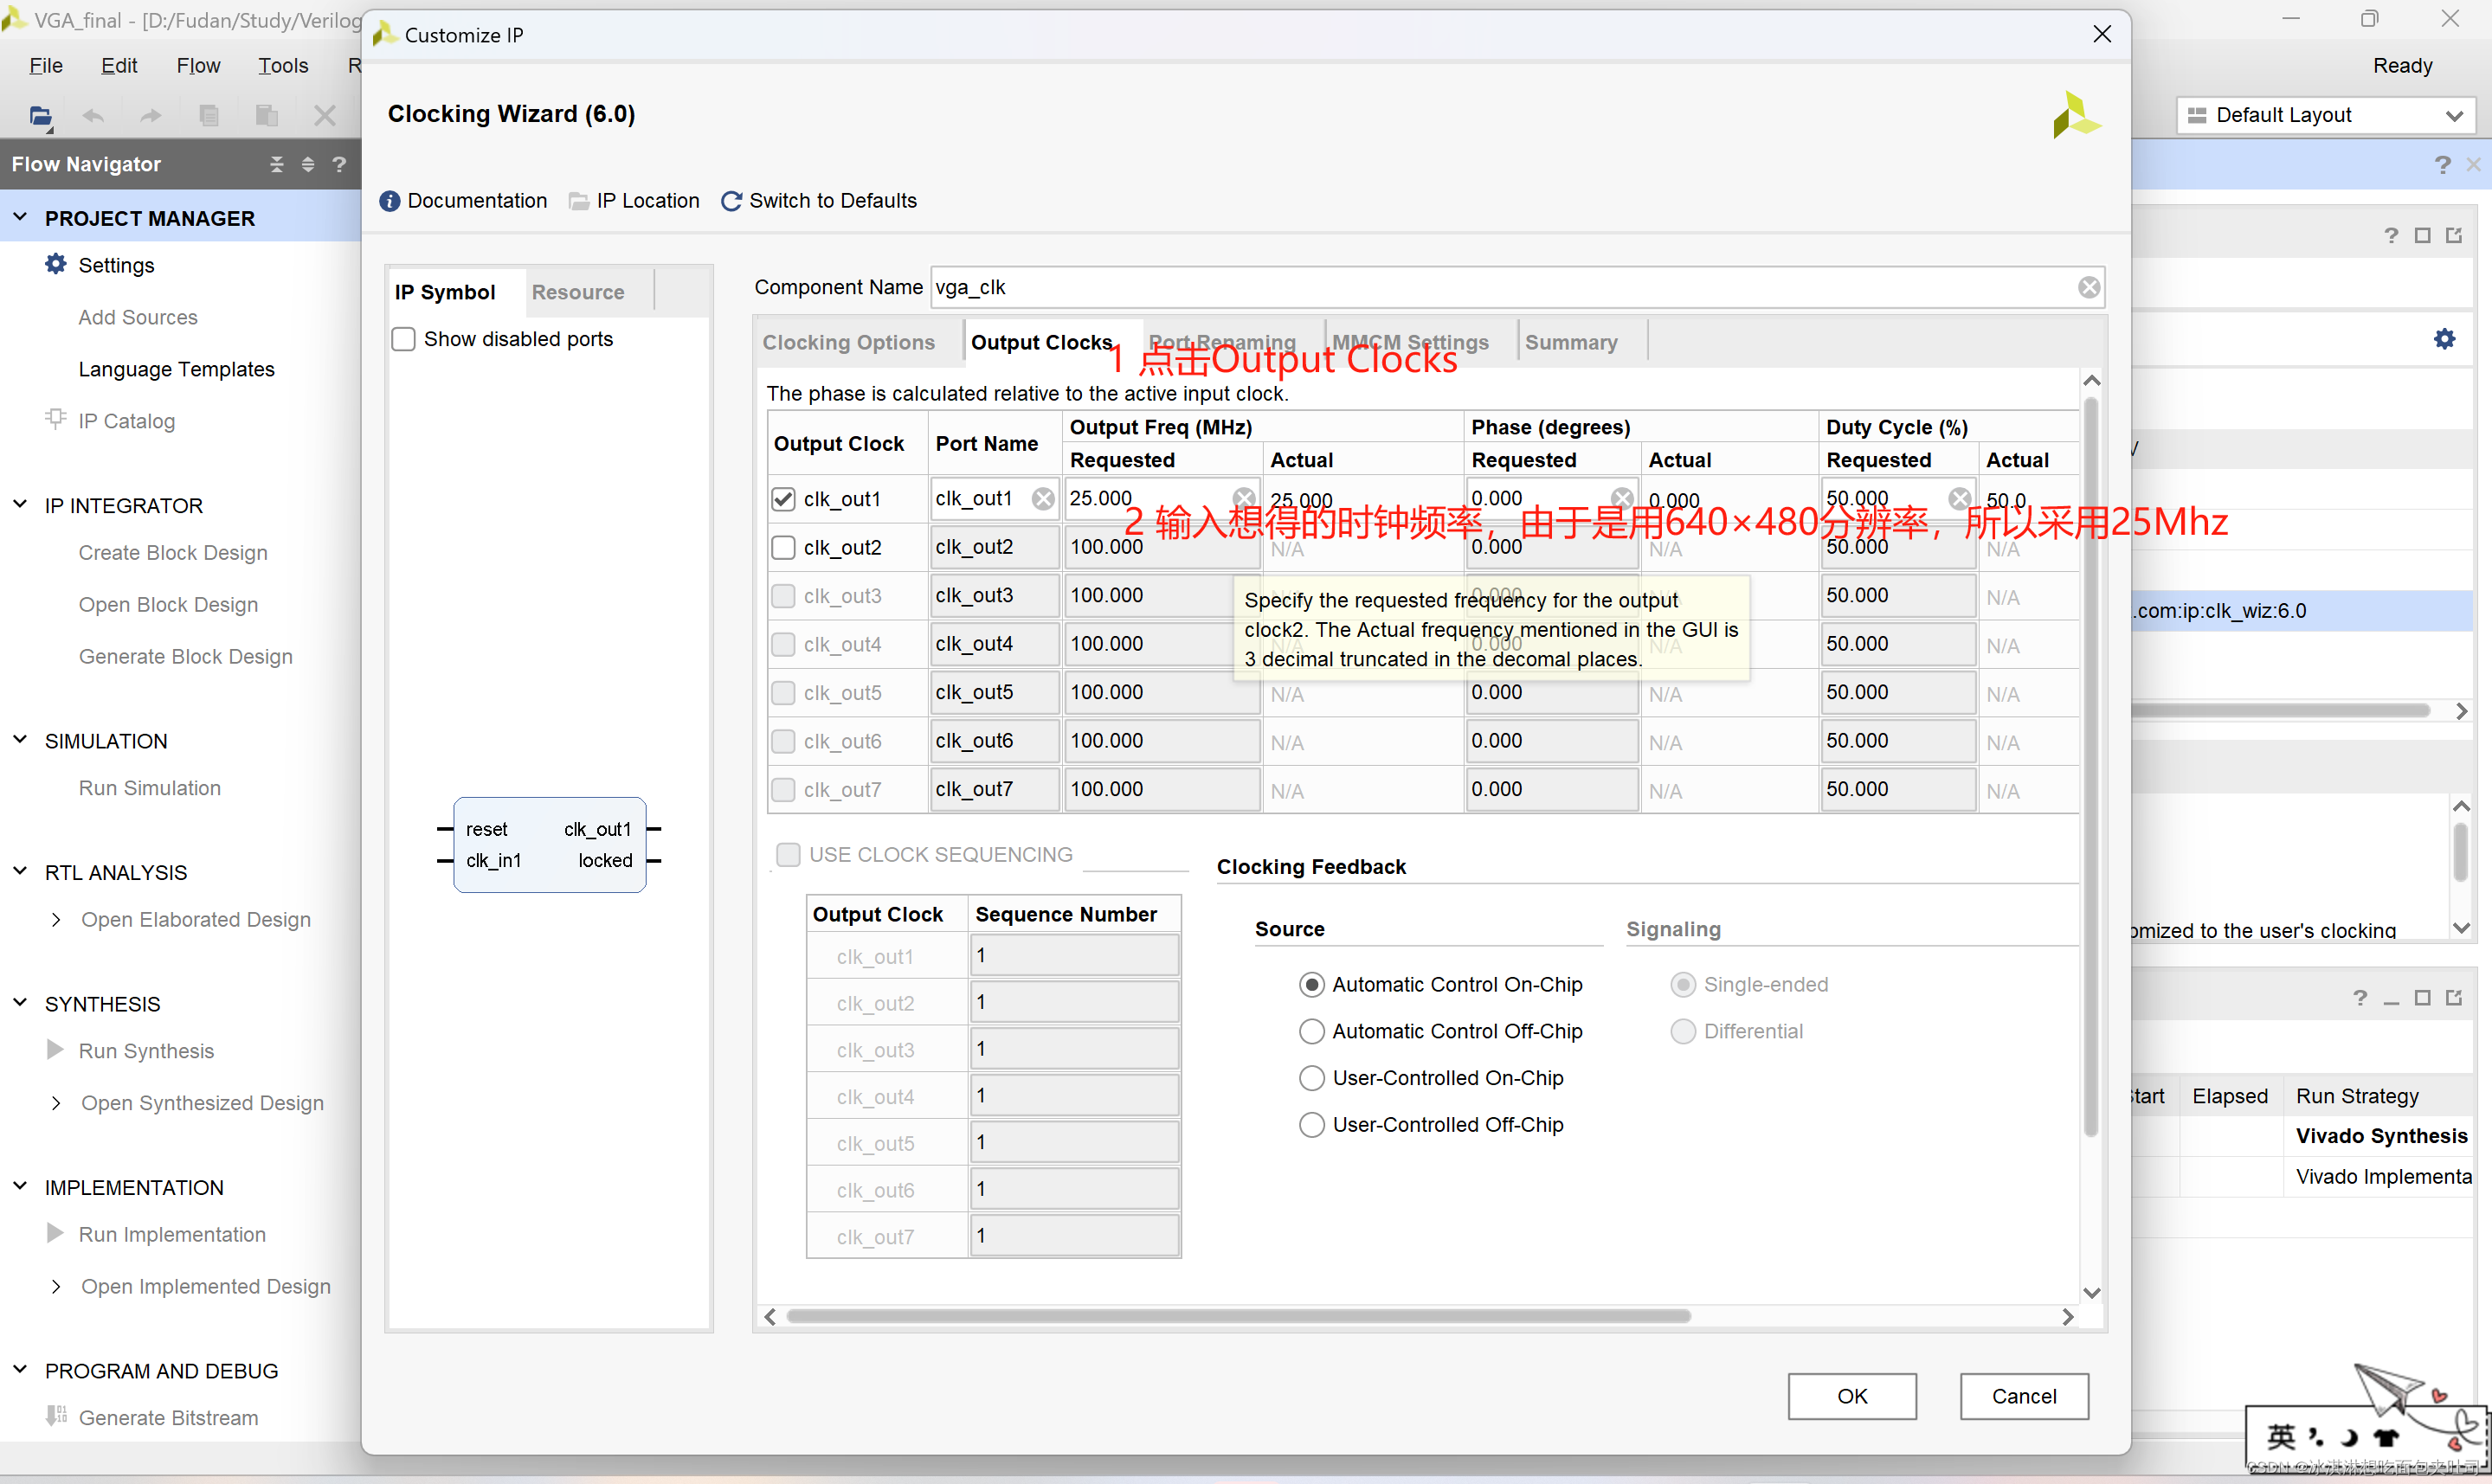
Task: Click clk_out2 port name field
Action: point(995,547)
